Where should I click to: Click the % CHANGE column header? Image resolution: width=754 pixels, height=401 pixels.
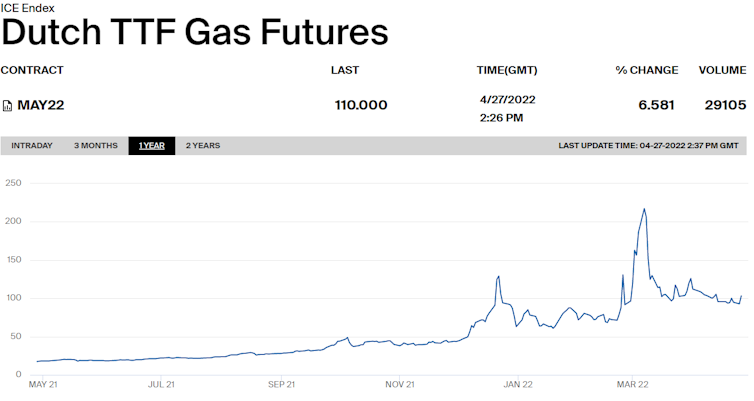[647, 70]
